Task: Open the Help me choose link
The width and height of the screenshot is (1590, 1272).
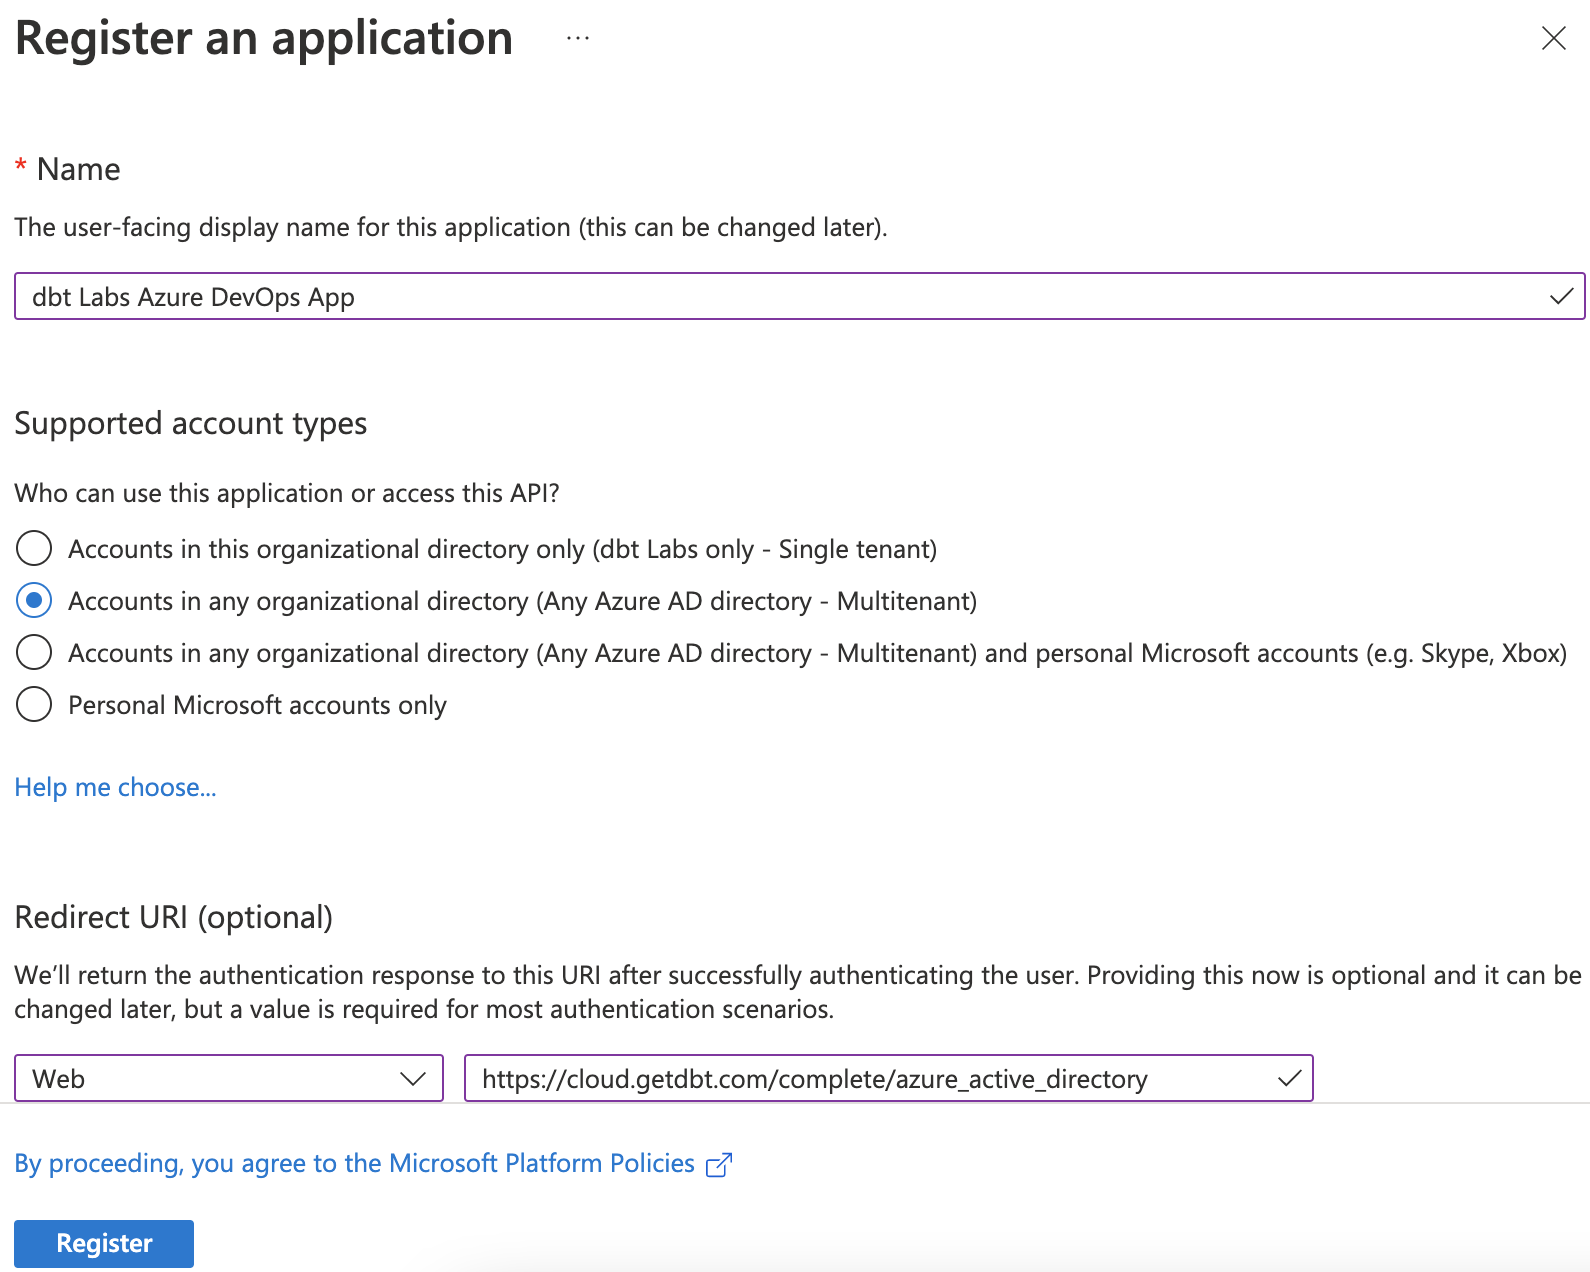Action: (115, 788)
